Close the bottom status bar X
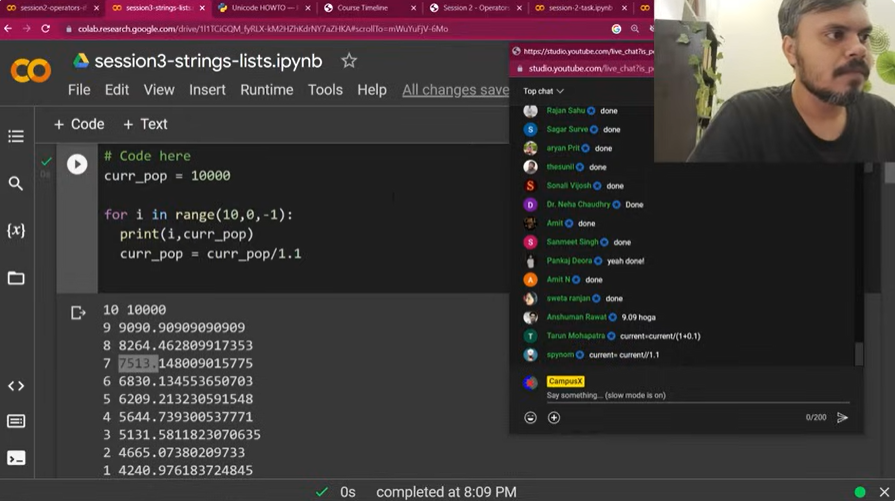This screenshot has height=501, width=895. click(x=884, y=492)
